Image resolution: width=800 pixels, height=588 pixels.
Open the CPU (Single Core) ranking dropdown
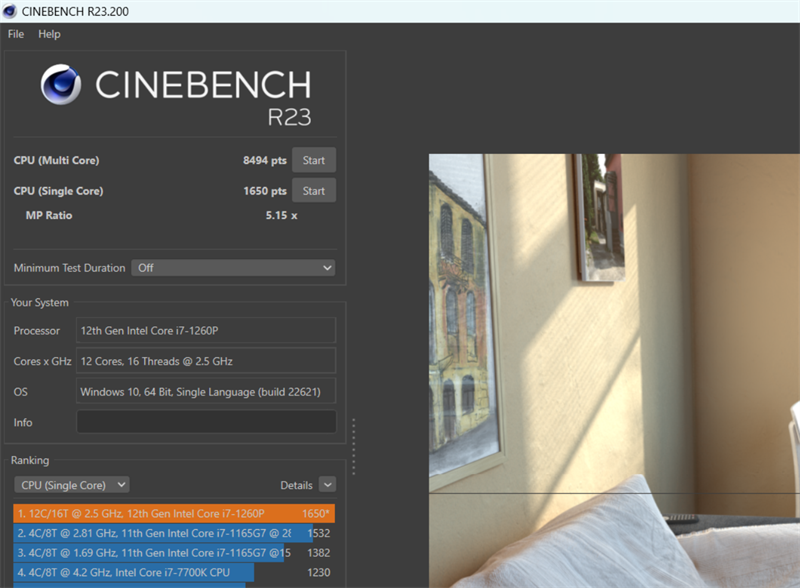(x=71, y=485)
